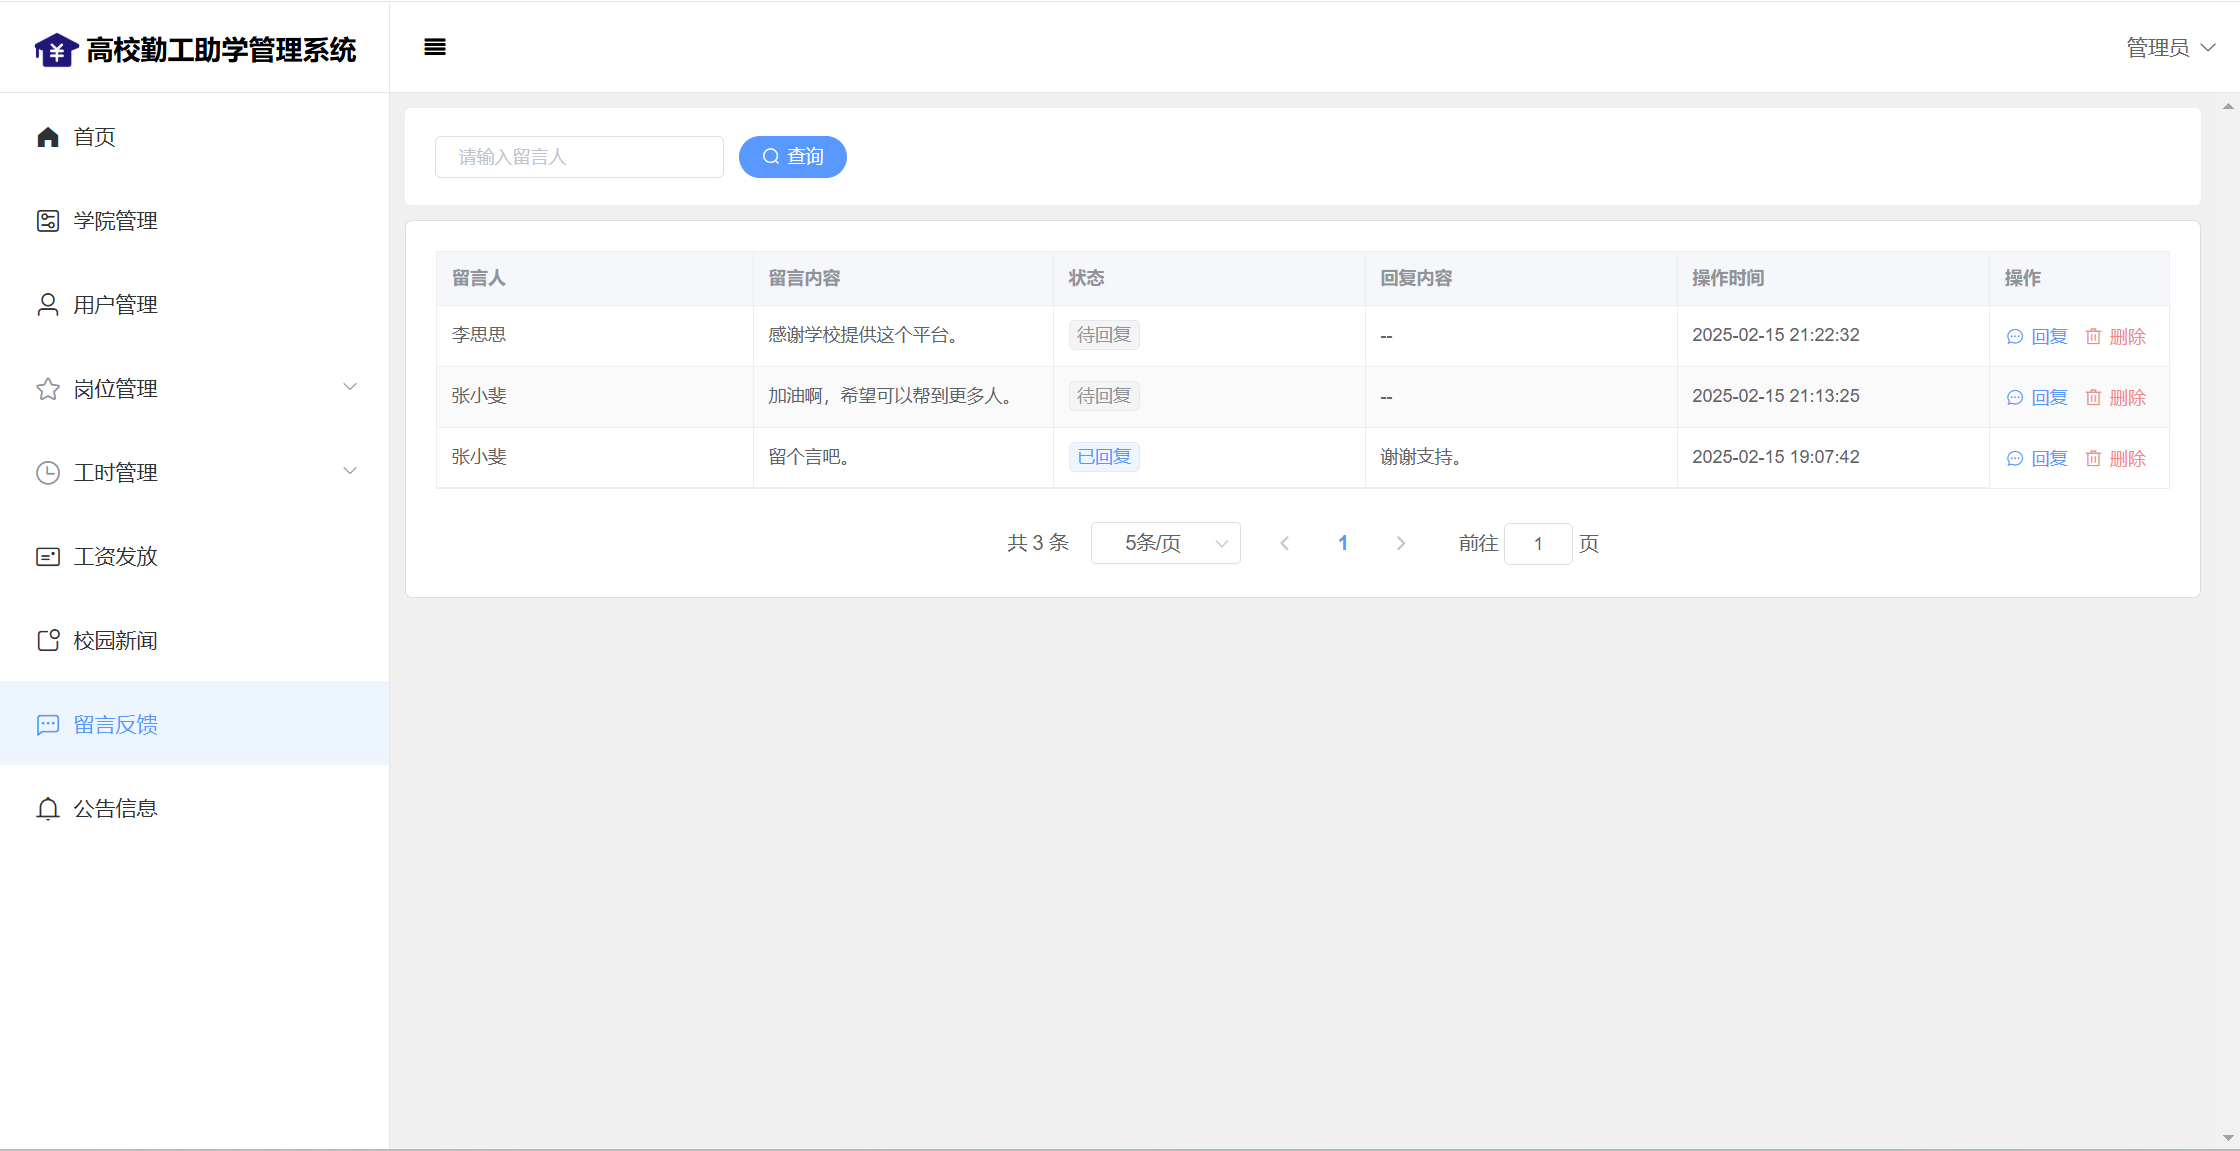This screenshot has height=1151, width=2240.
Task: Click the home icon beside 首页
Action: (48, 137)
